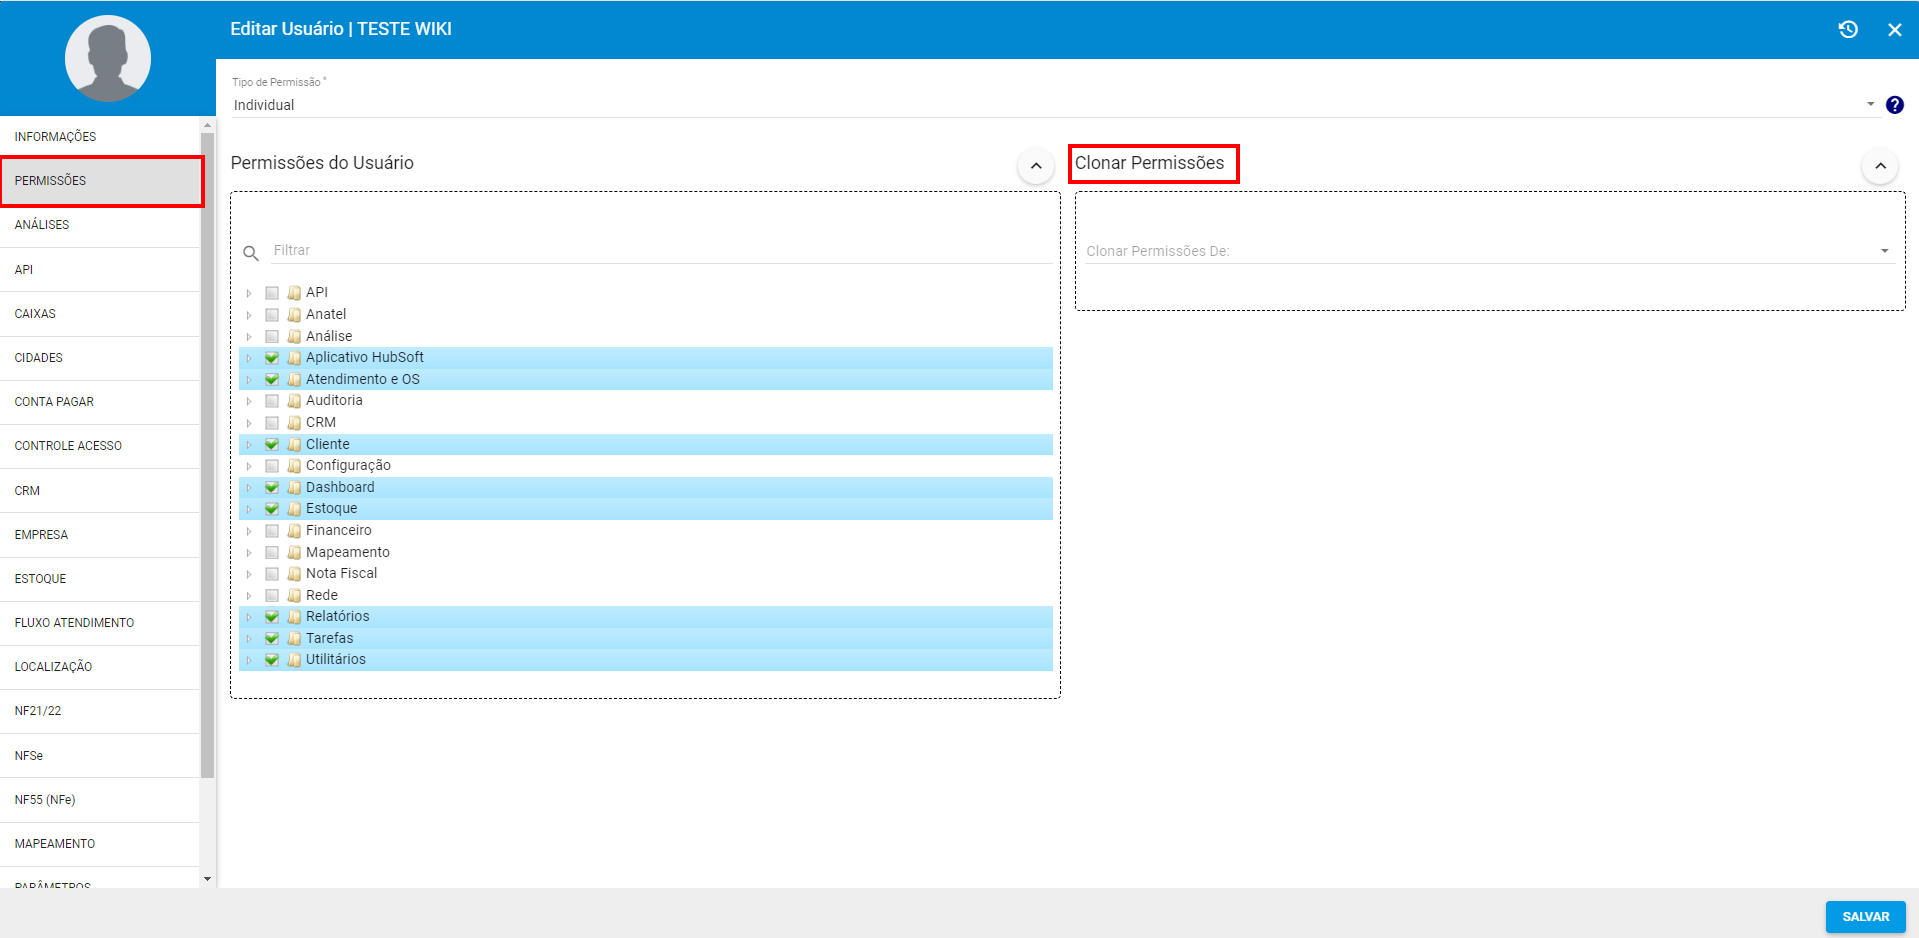
Task: Expand the Anatel tree node arrow
Action: click(x=249, y=315)
